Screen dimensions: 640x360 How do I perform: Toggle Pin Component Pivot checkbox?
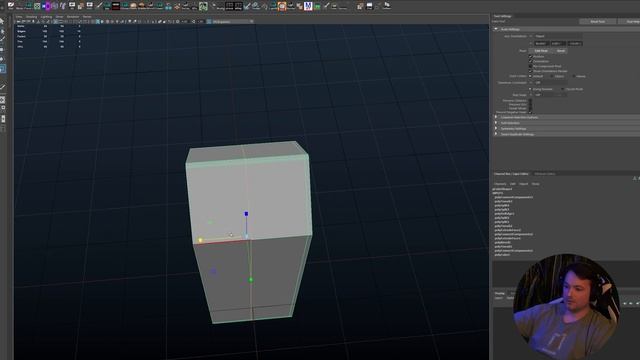[x=531, y=66]
